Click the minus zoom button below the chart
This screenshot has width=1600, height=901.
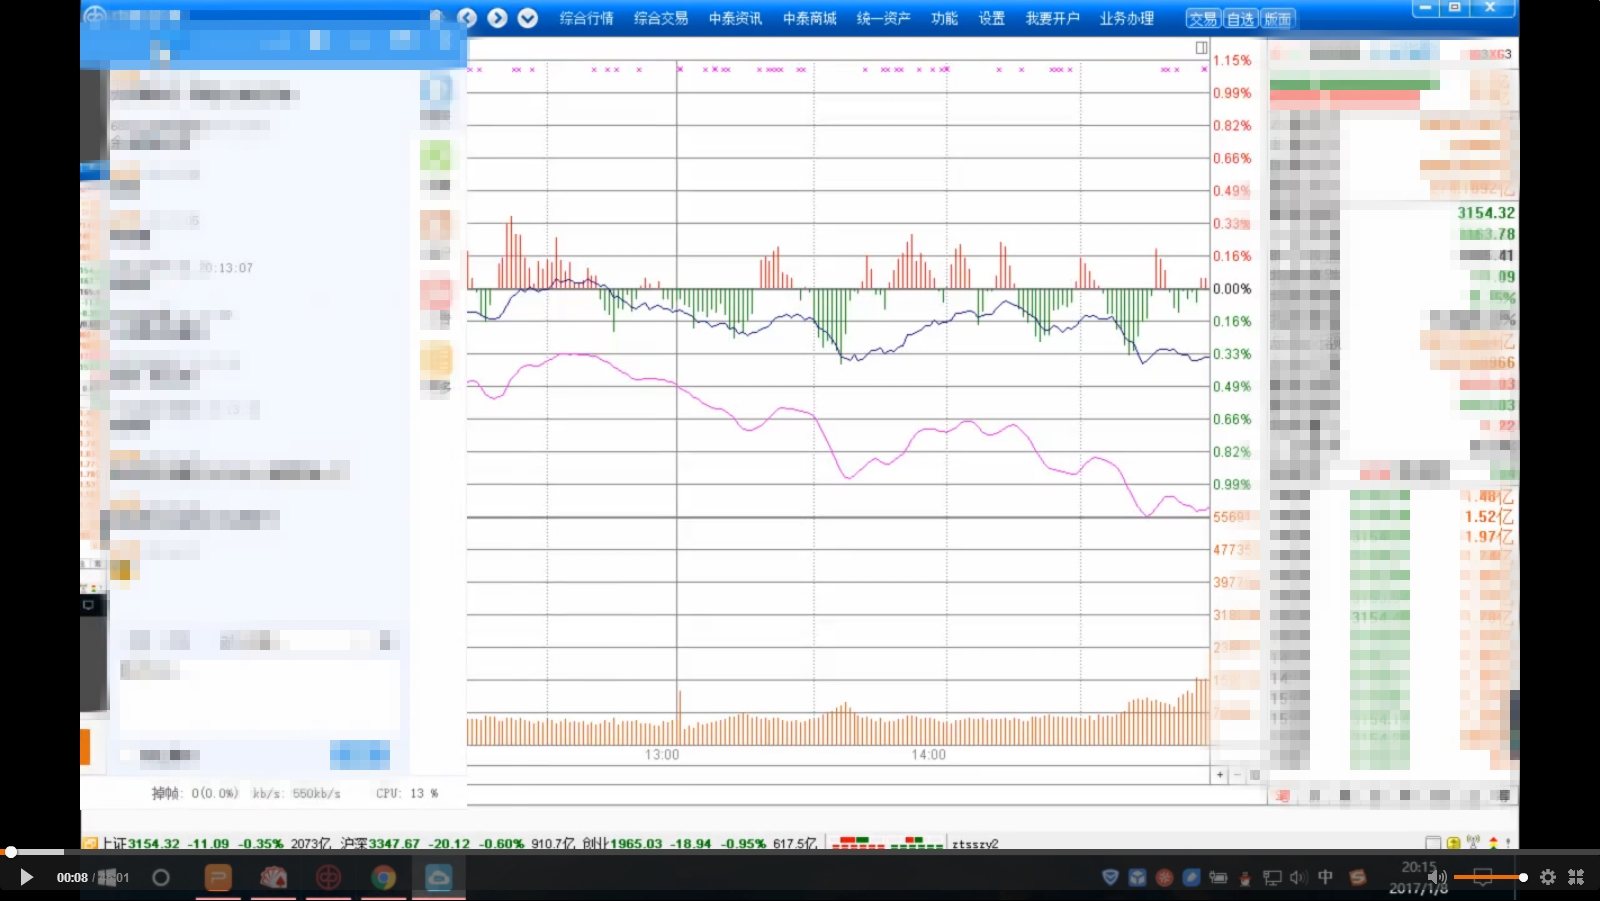(x=1237, y=775)
